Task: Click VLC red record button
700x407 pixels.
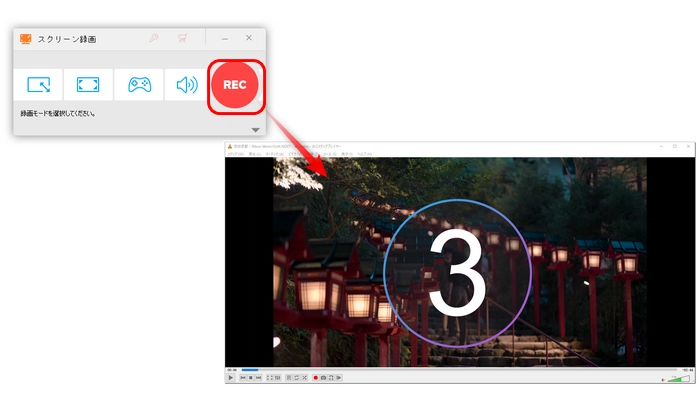Action: tap(316, 378)
